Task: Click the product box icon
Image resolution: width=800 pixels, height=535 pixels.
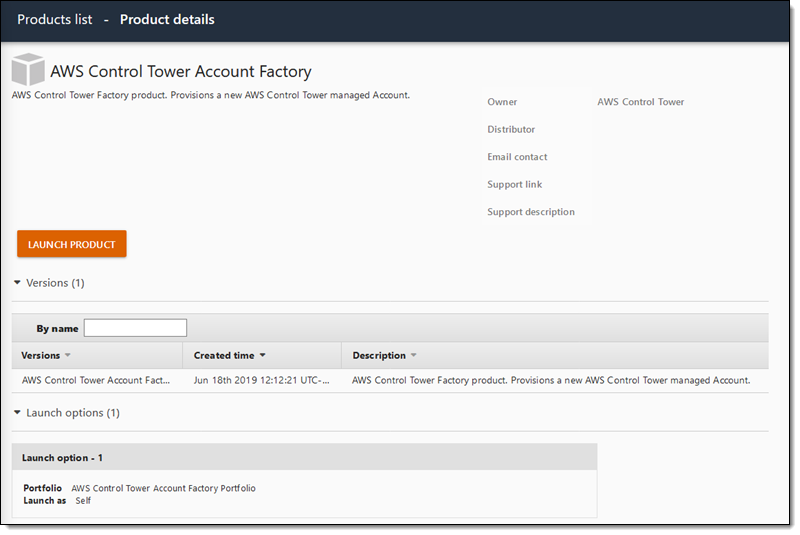Action: [28, 71]
